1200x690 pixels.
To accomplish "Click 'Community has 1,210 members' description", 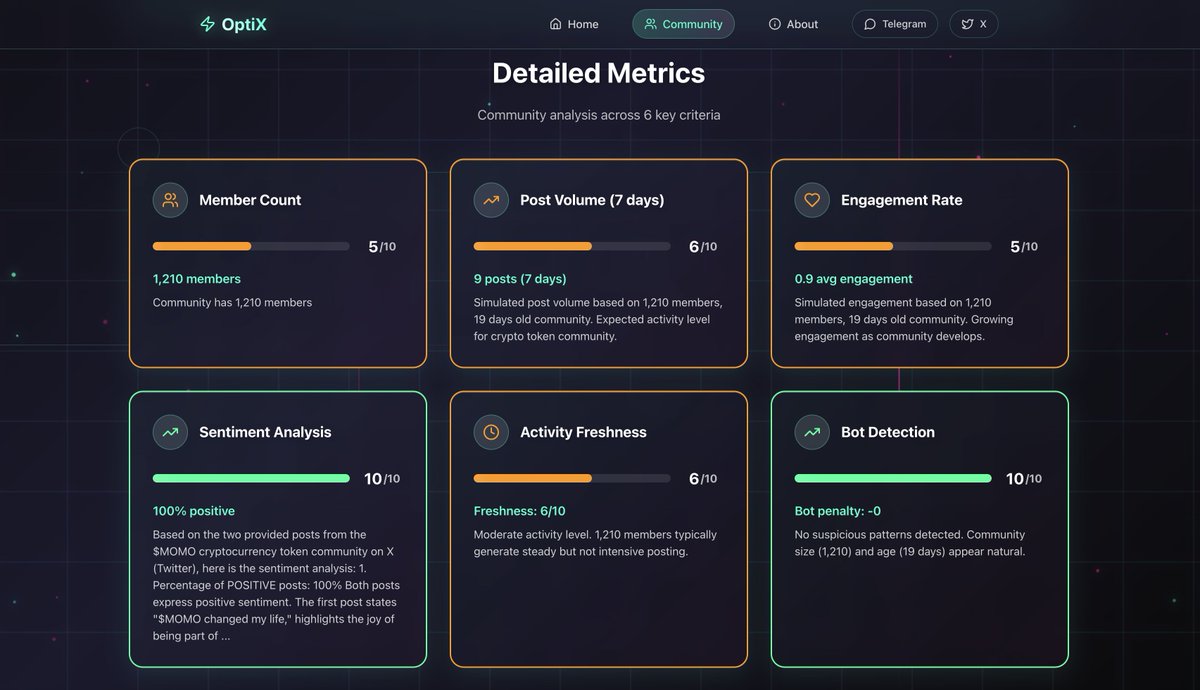I will pyautogui.click(x=232, y=302).
